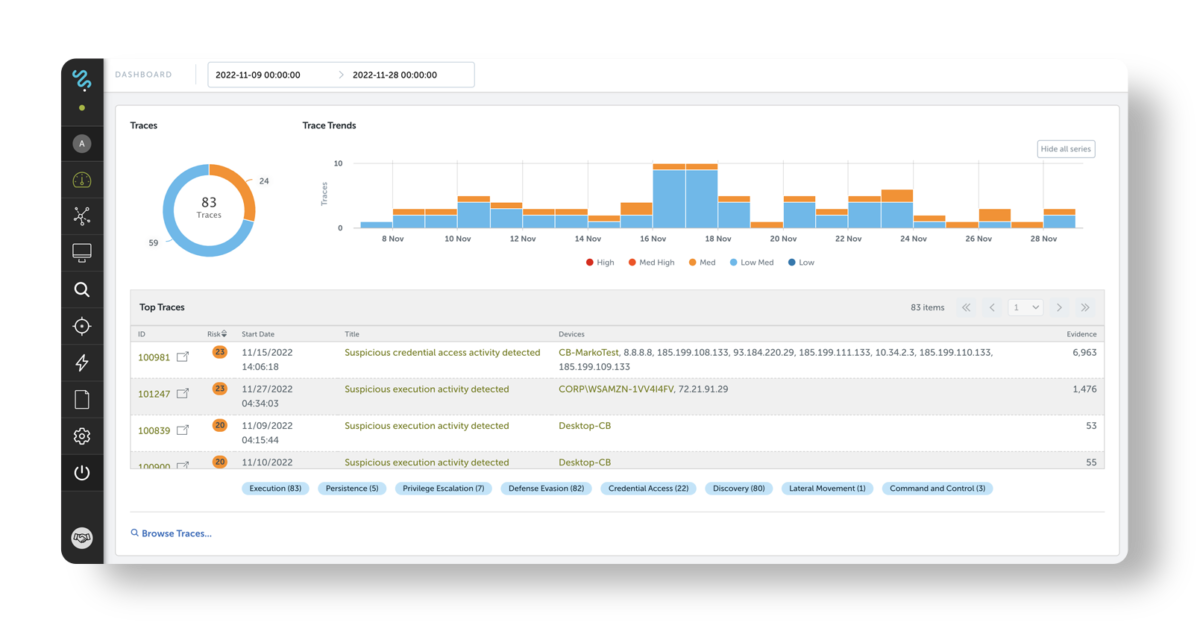The height and width of the screenshot is (640, 1200).
Task: Filter by the Credential Access (22) tag
Action: click(649, 489)
